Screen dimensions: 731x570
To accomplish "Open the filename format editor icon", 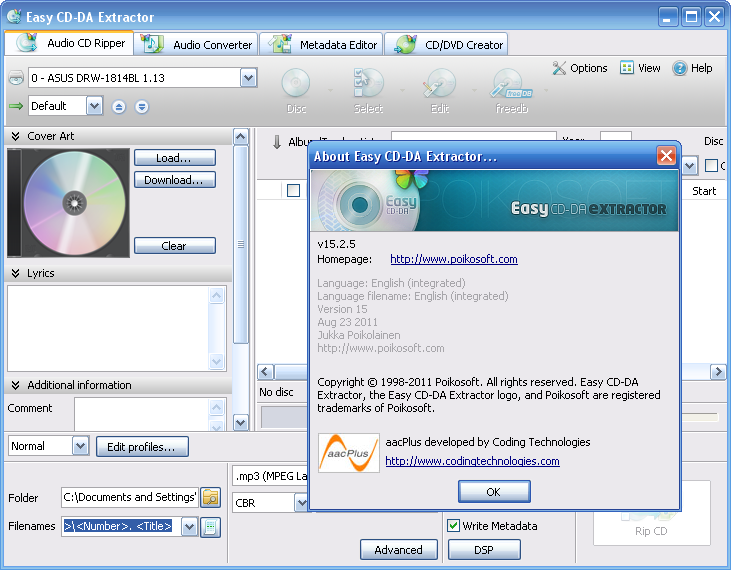I will point(210,527).
